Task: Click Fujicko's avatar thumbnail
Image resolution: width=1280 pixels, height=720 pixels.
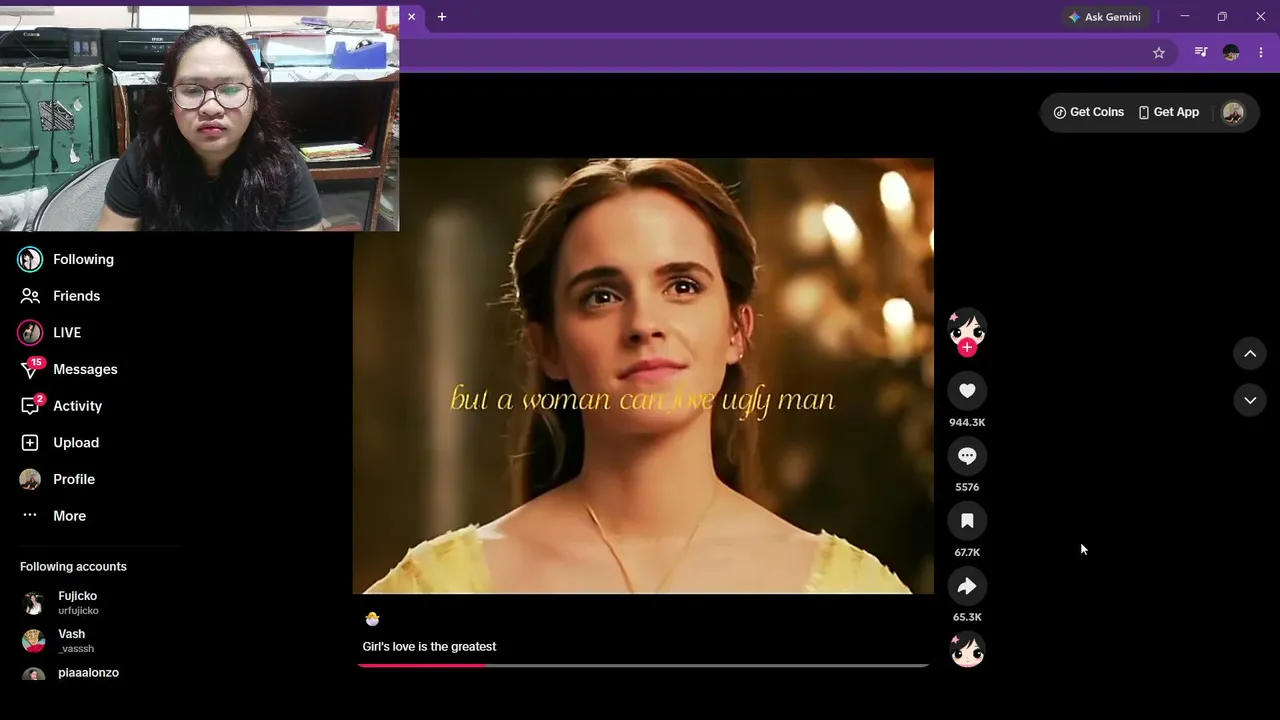Action: (34, 603)
